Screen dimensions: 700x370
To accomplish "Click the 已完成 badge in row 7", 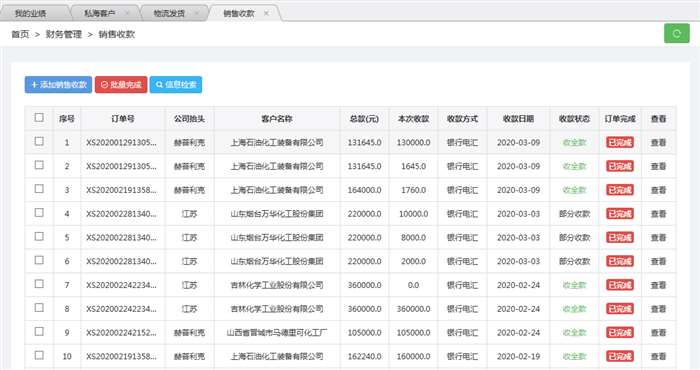I will 620,285.
